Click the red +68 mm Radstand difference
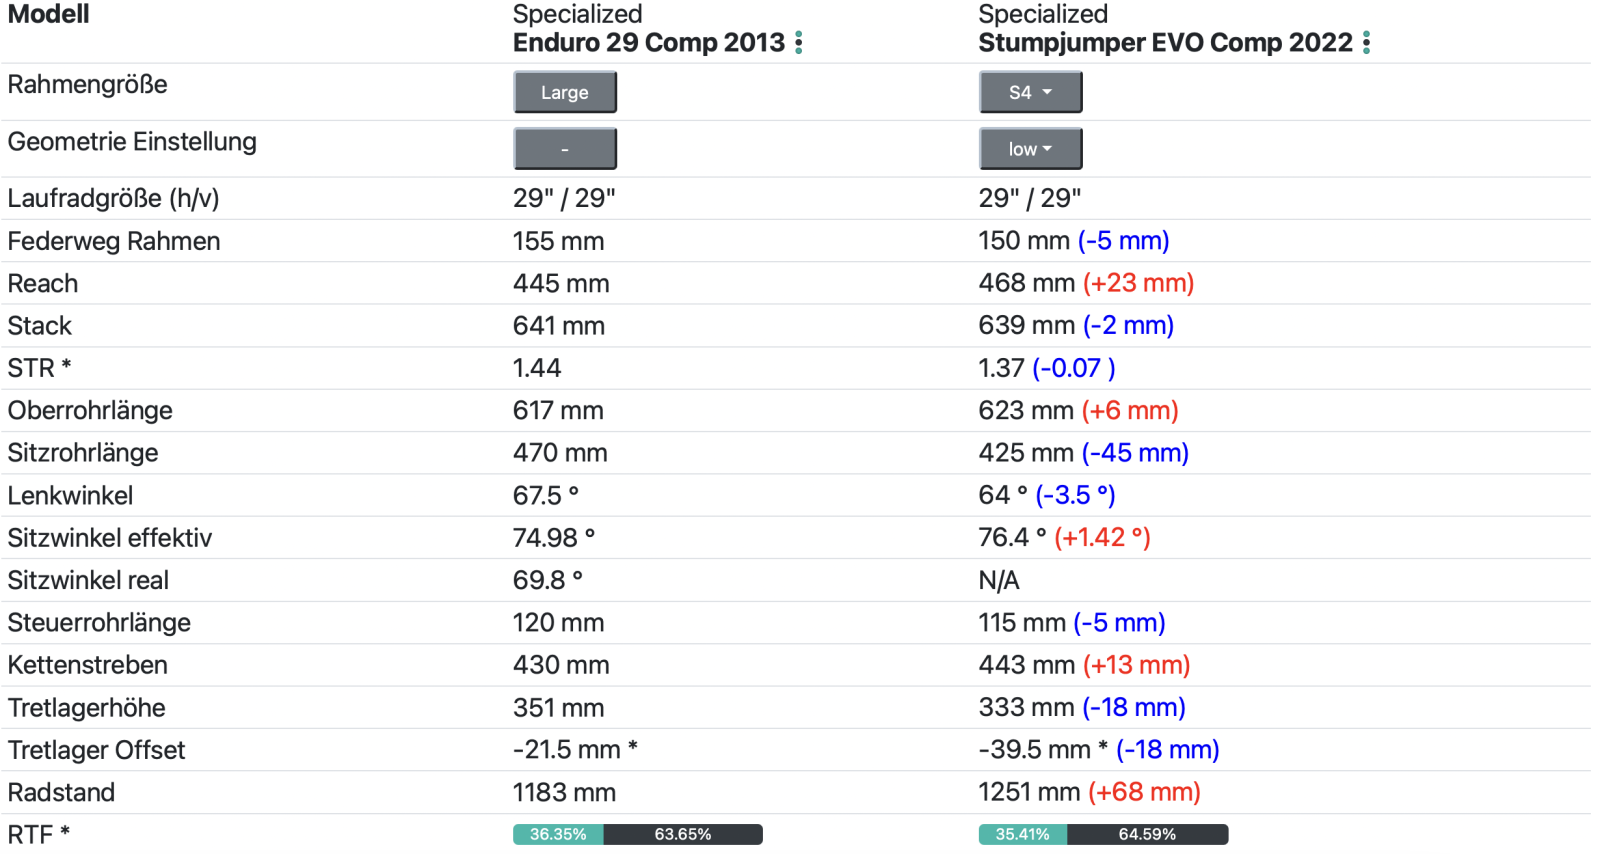 [1144, 792]
